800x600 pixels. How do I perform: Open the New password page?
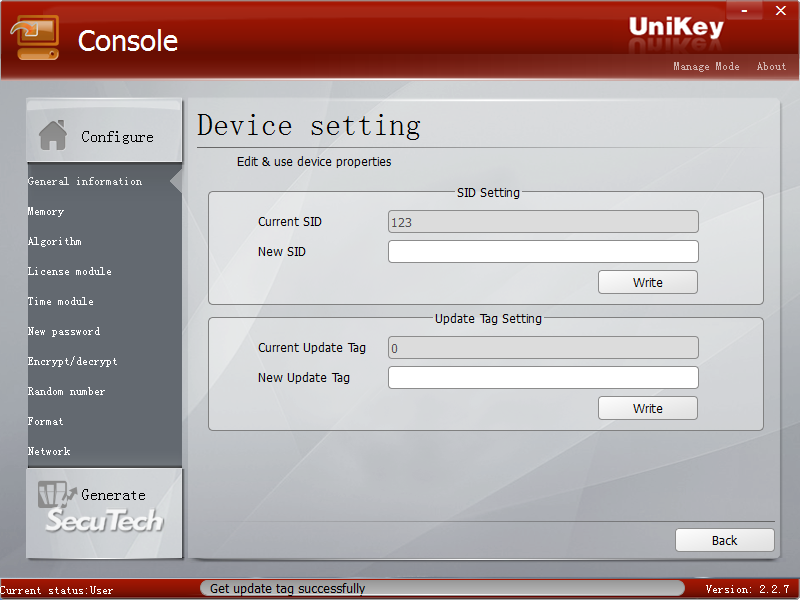(x=64, y=332)
